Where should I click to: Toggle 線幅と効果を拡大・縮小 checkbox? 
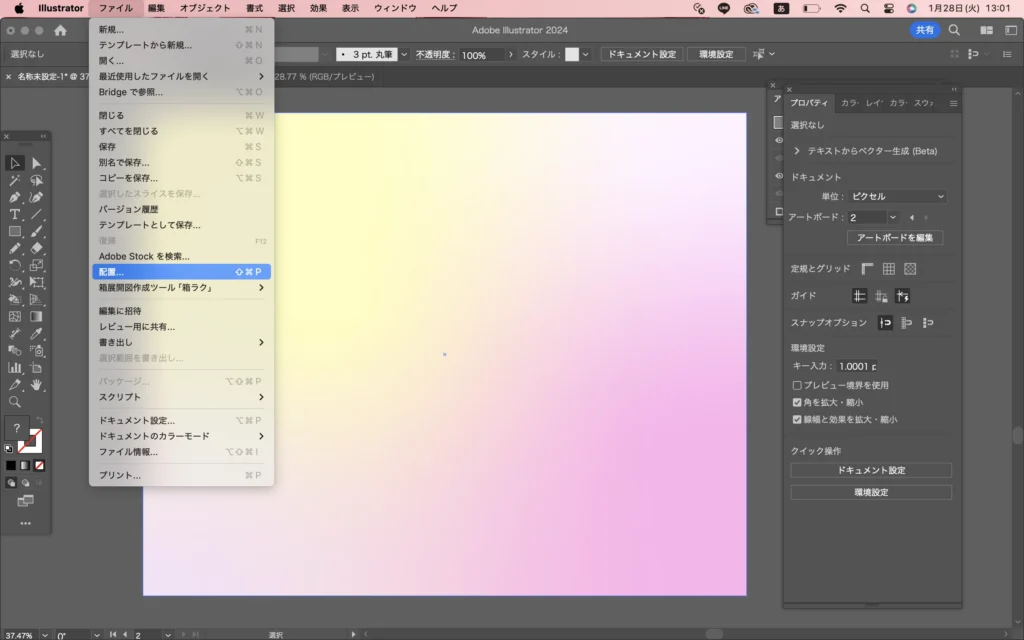pos(797,420)
